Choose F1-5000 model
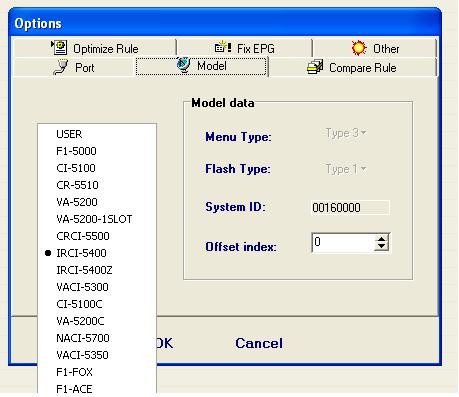The height and width of the screenshot is (397, 459). coord(97,151)
